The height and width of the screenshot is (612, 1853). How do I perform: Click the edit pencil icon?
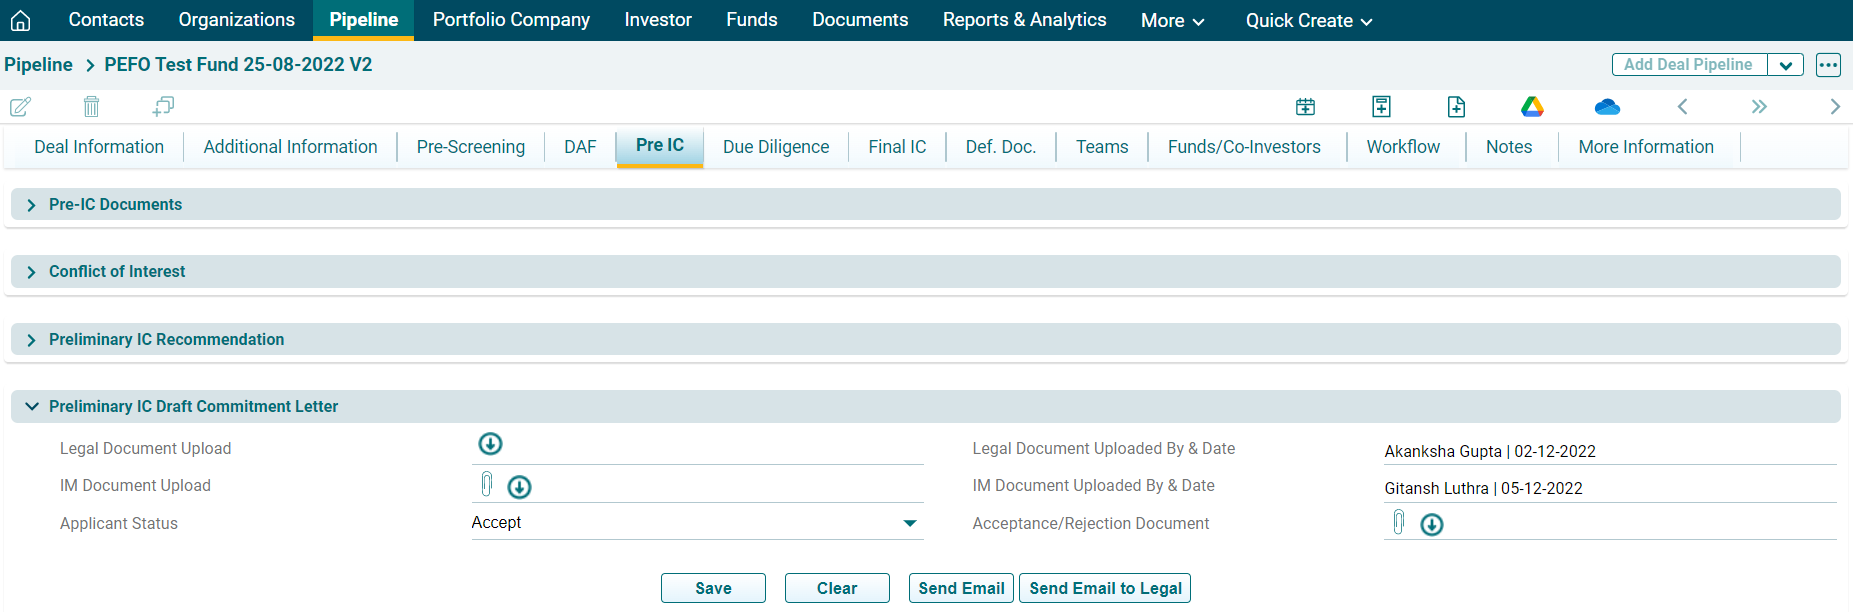[20, 107]
